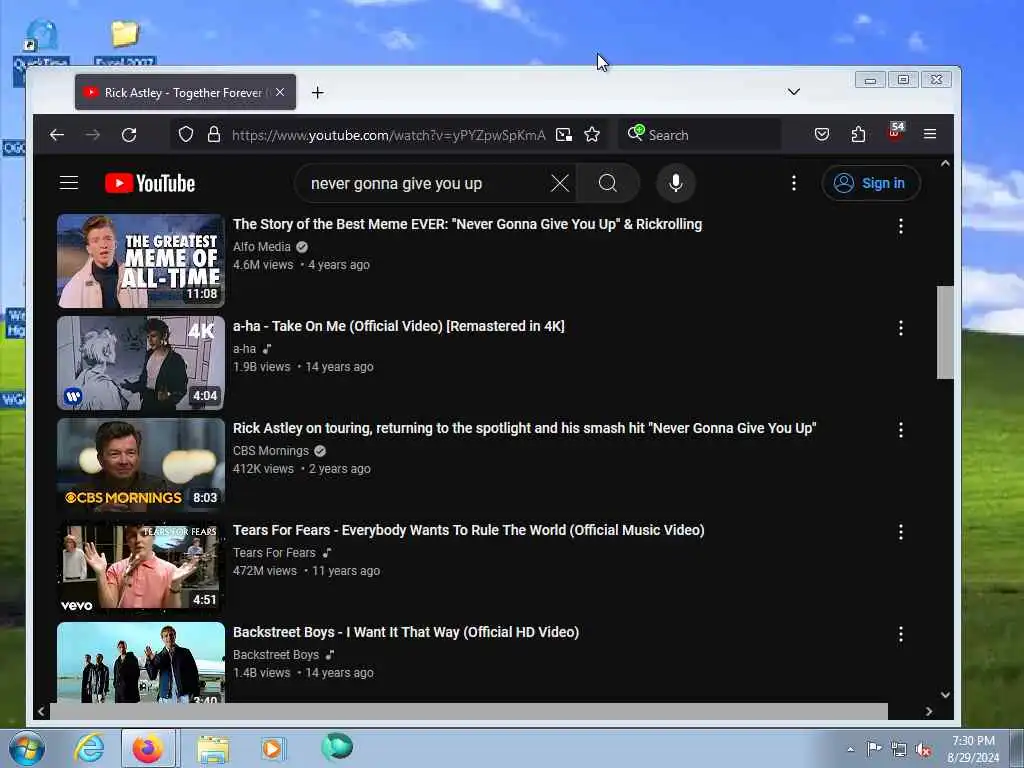Screen dimensions: 1024x768
Task: Open Firefox application hamburger menu
Action: point(930,134)
